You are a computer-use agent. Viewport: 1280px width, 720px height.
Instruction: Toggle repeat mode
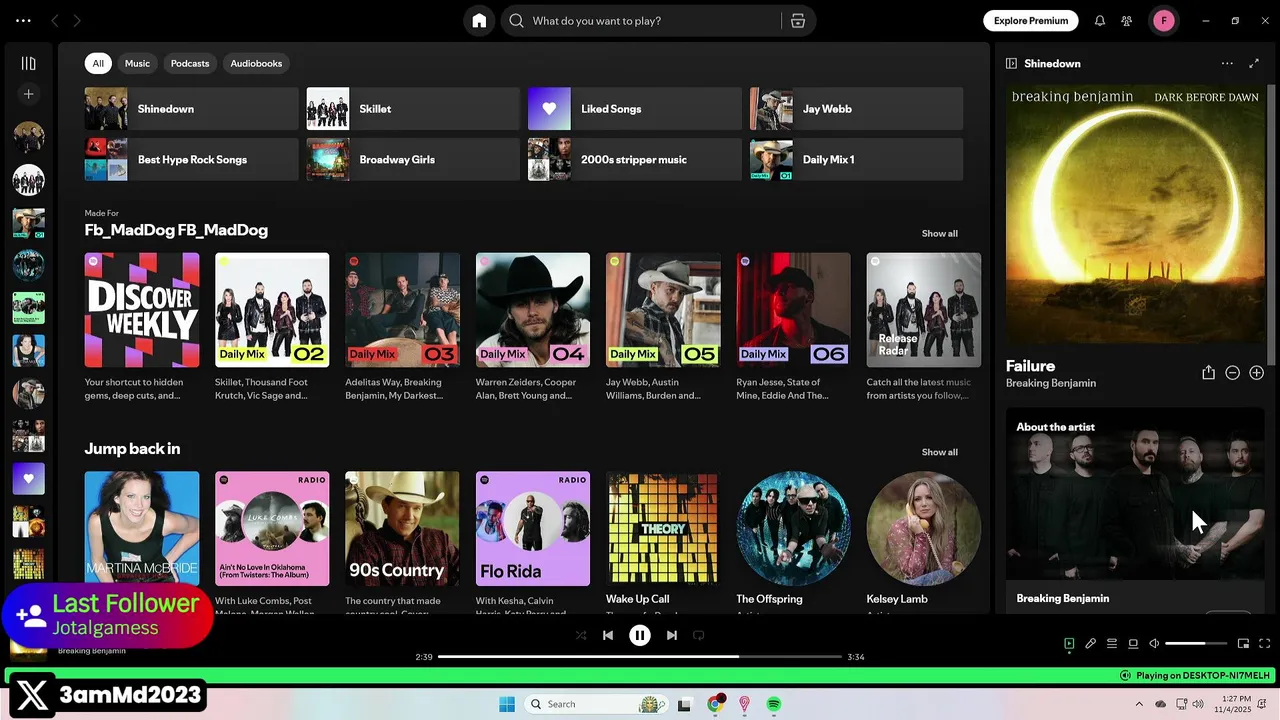pos(699,635)
